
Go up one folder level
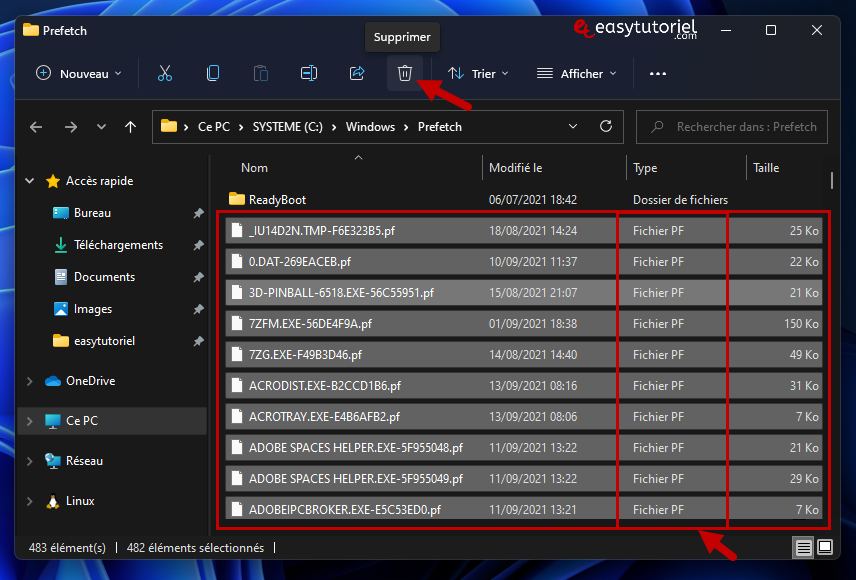pyautogui.click(x=130, y=127)
